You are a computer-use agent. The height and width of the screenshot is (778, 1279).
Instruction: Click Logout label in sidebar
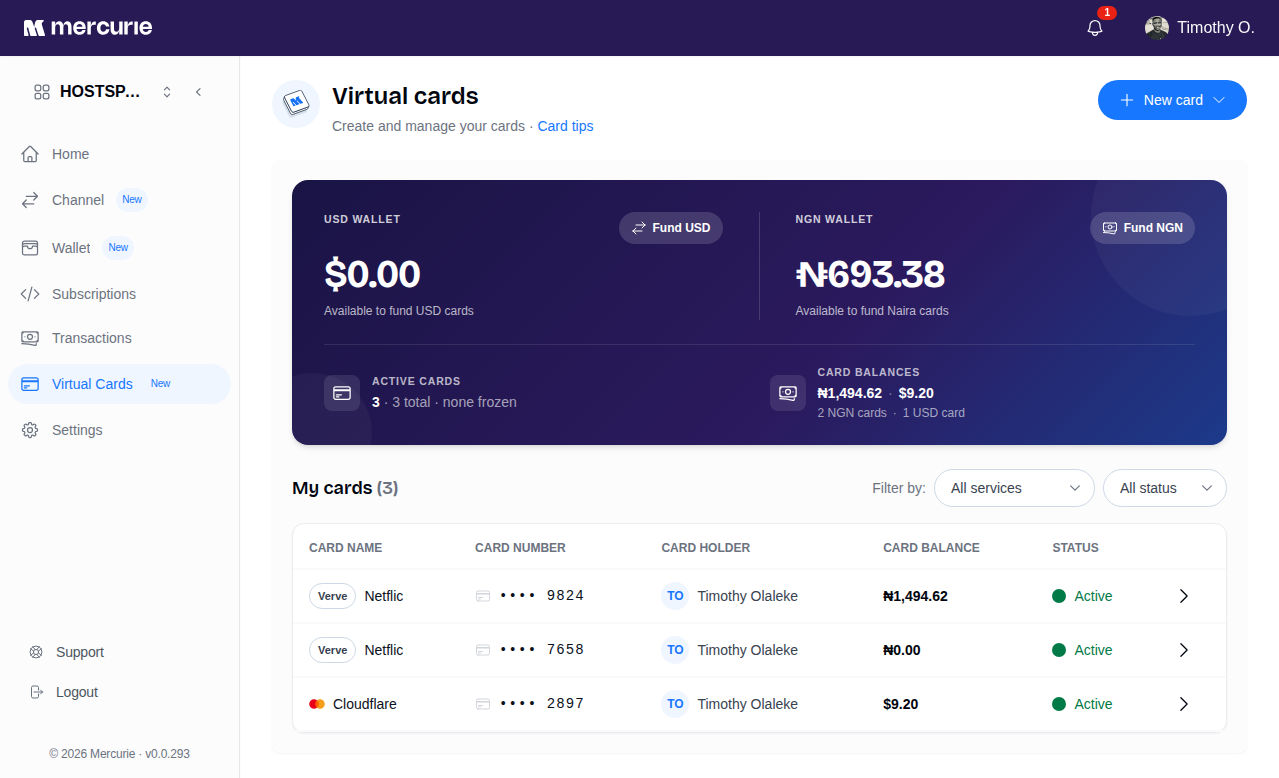[x=77, y=692]
